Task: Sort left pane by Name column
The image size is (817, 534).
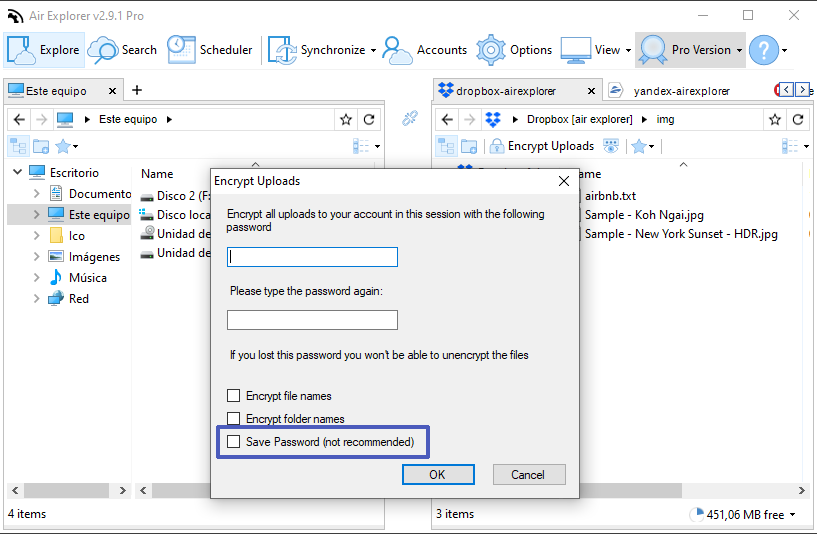Action: (157, 173)
